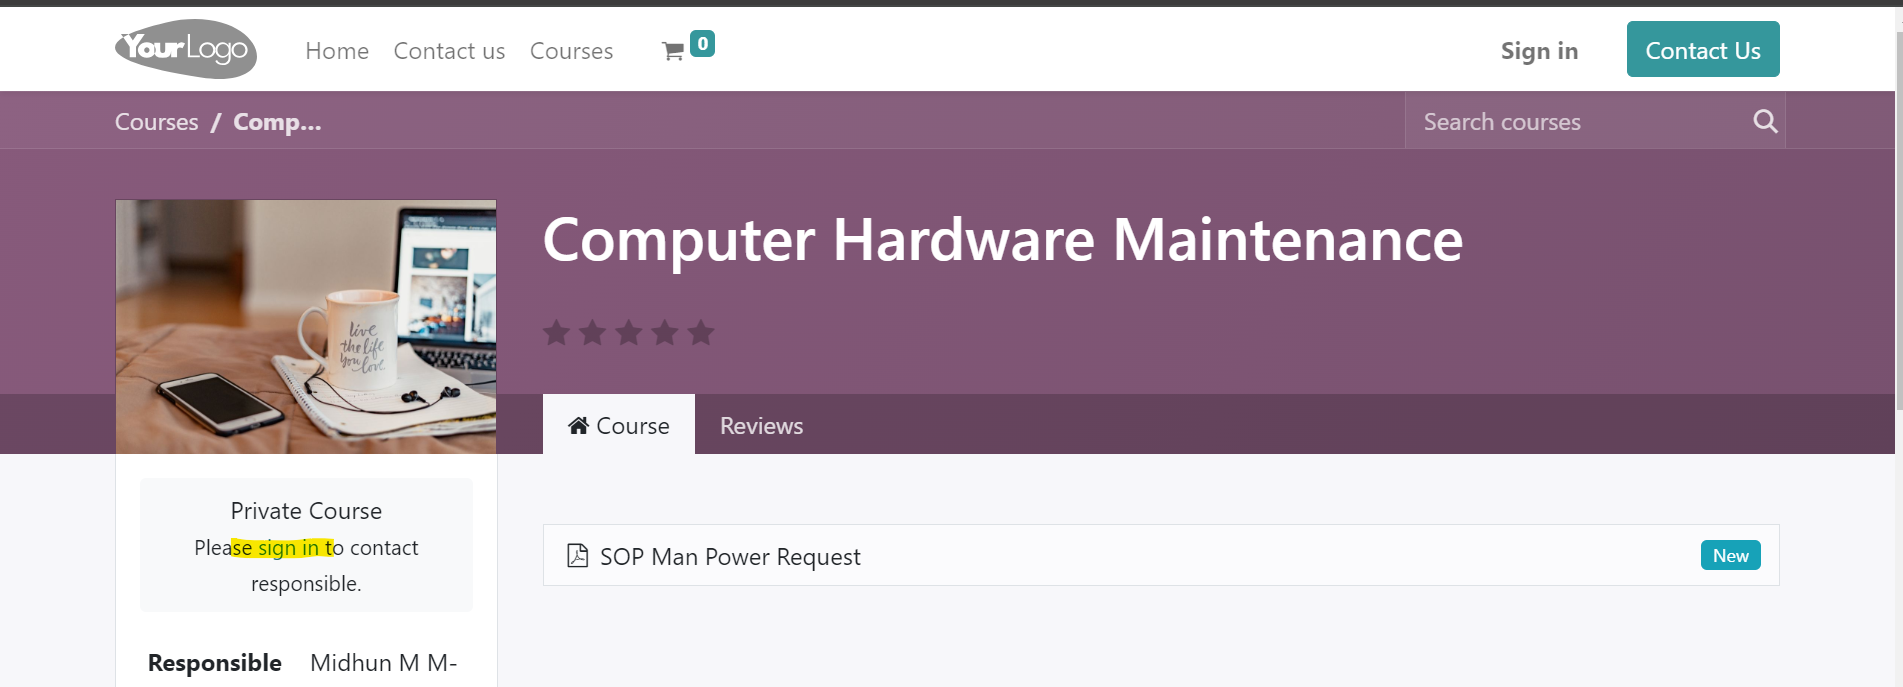Click the Courses breadcrumb link
This screenshot has width=1903, height=687.
(x=157, y=122)
